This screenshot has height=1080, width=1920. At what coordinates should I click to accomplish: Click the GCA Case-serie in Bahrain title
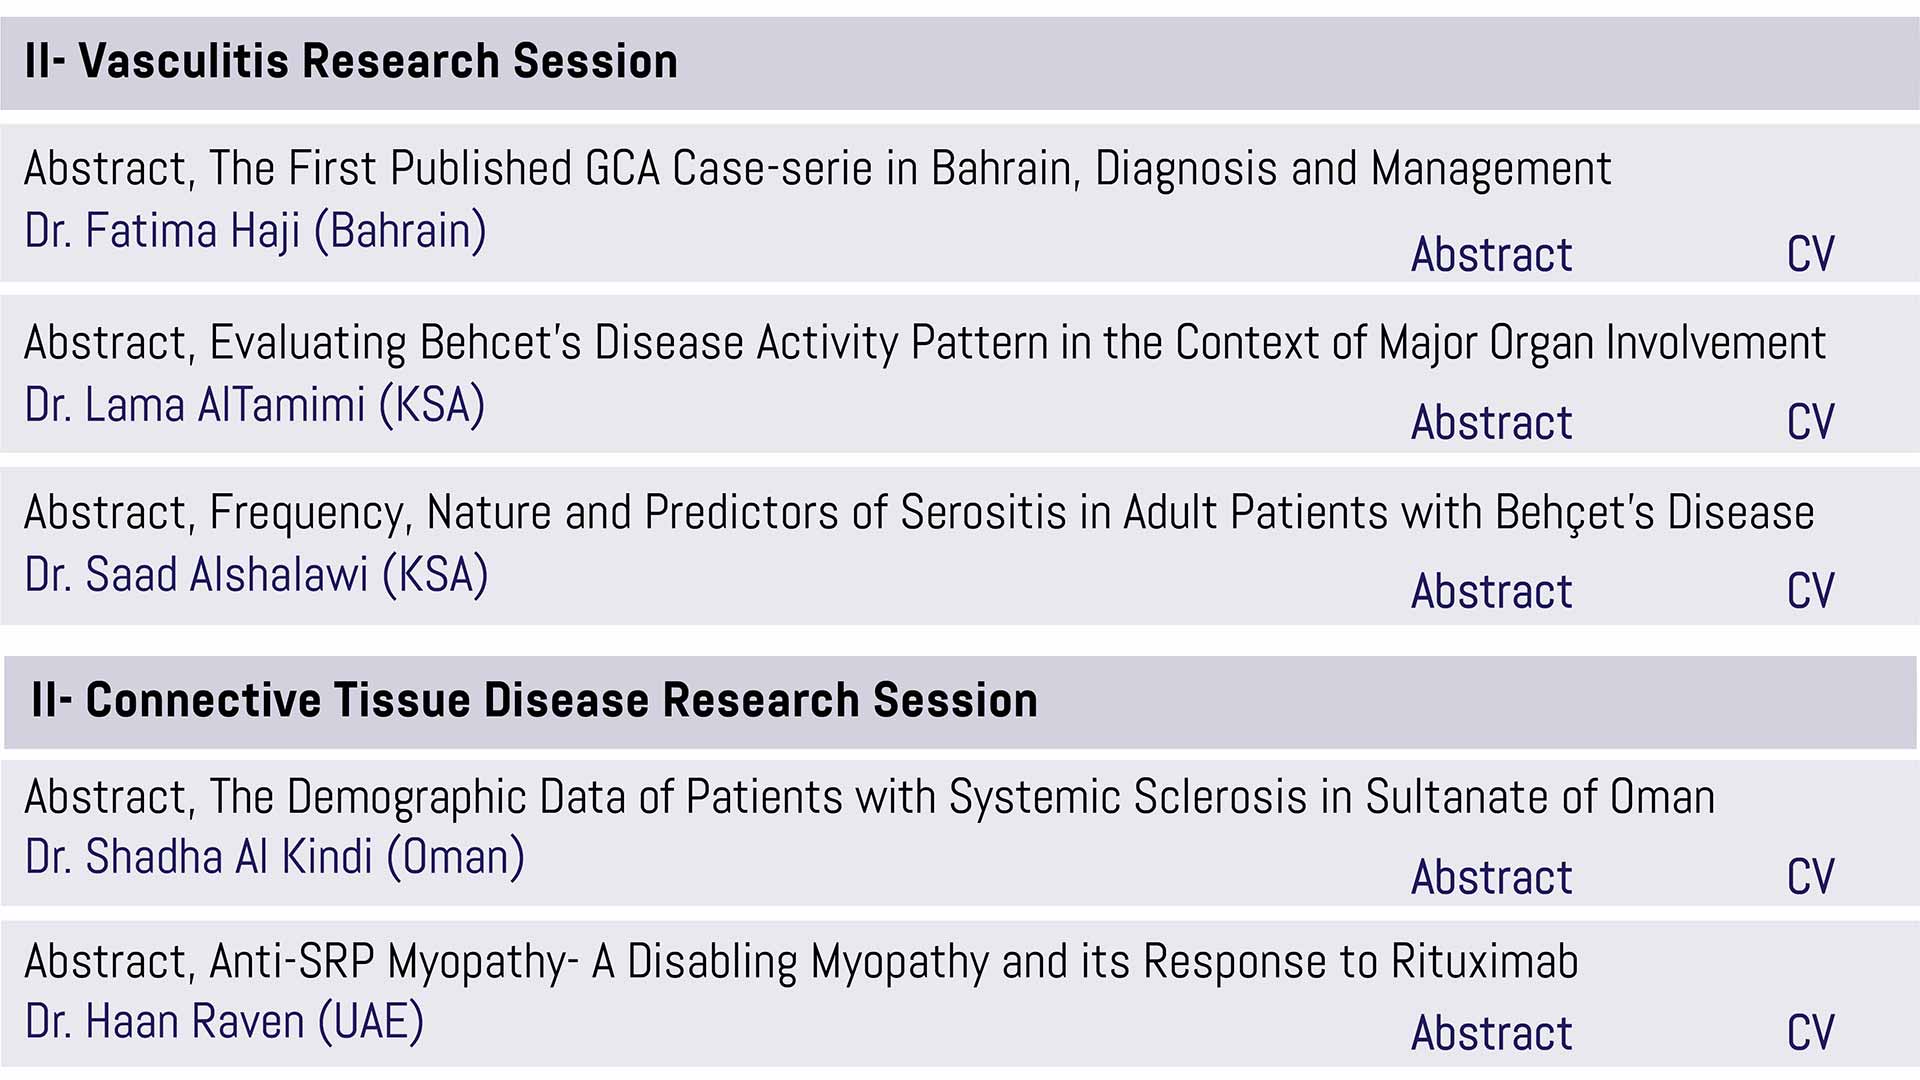[x=818, y=170]
